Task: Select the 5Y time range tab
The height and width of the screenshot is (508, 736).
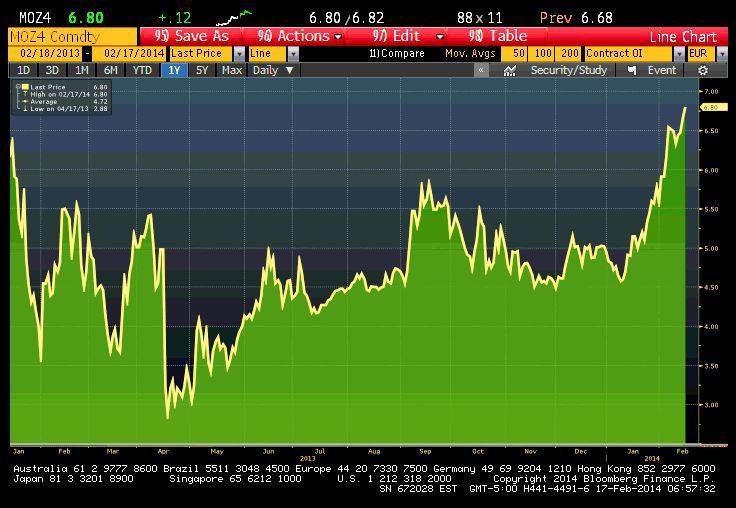Action: click(x=203, y=70)
